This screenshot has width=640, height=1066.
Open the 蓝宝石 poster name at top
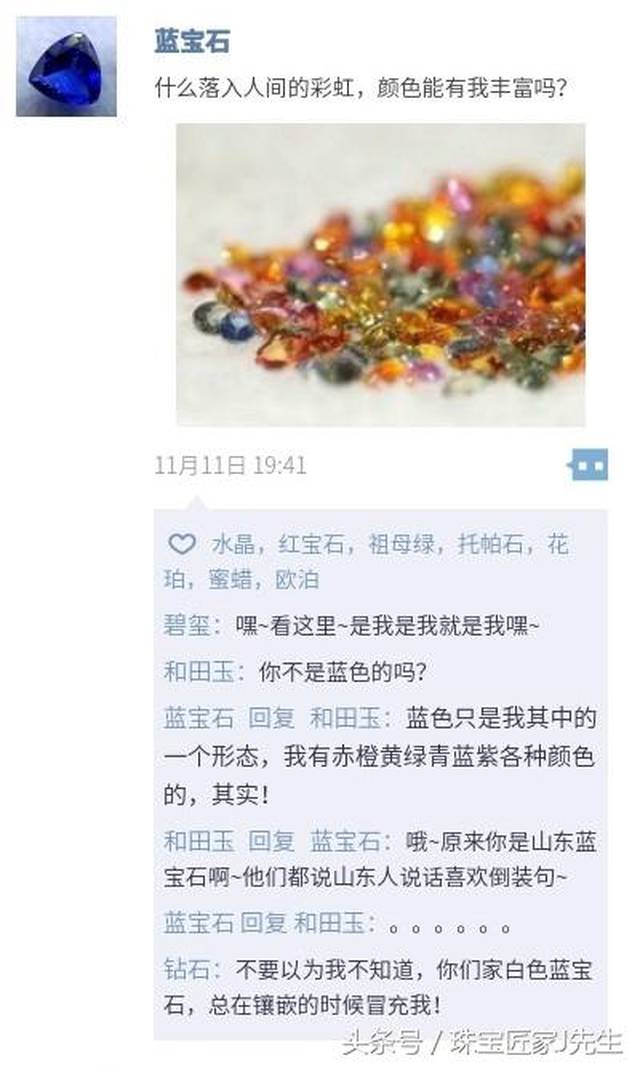[192, 42]
